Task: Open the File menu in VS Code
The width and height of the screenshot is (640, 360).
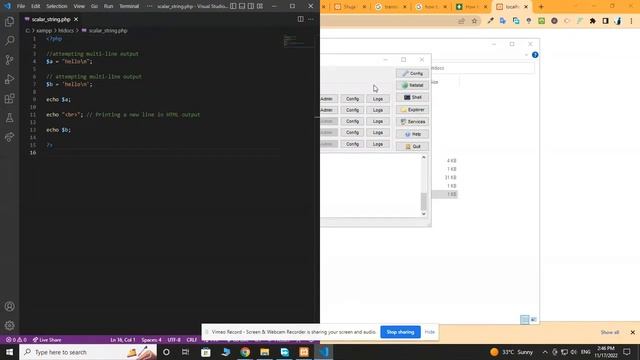Action: tap(21, 6)
